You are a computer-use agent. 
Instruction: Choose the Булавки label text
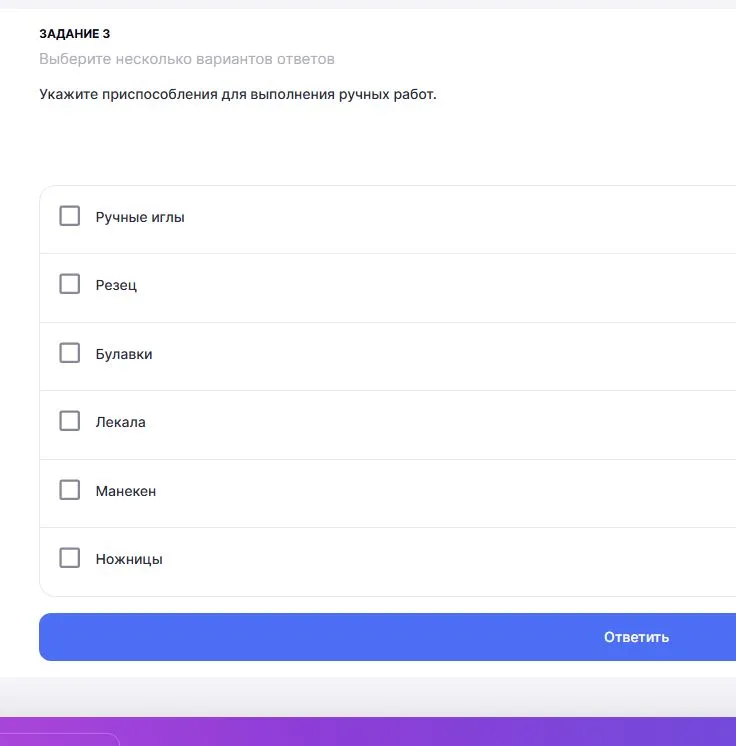(124, 354)
